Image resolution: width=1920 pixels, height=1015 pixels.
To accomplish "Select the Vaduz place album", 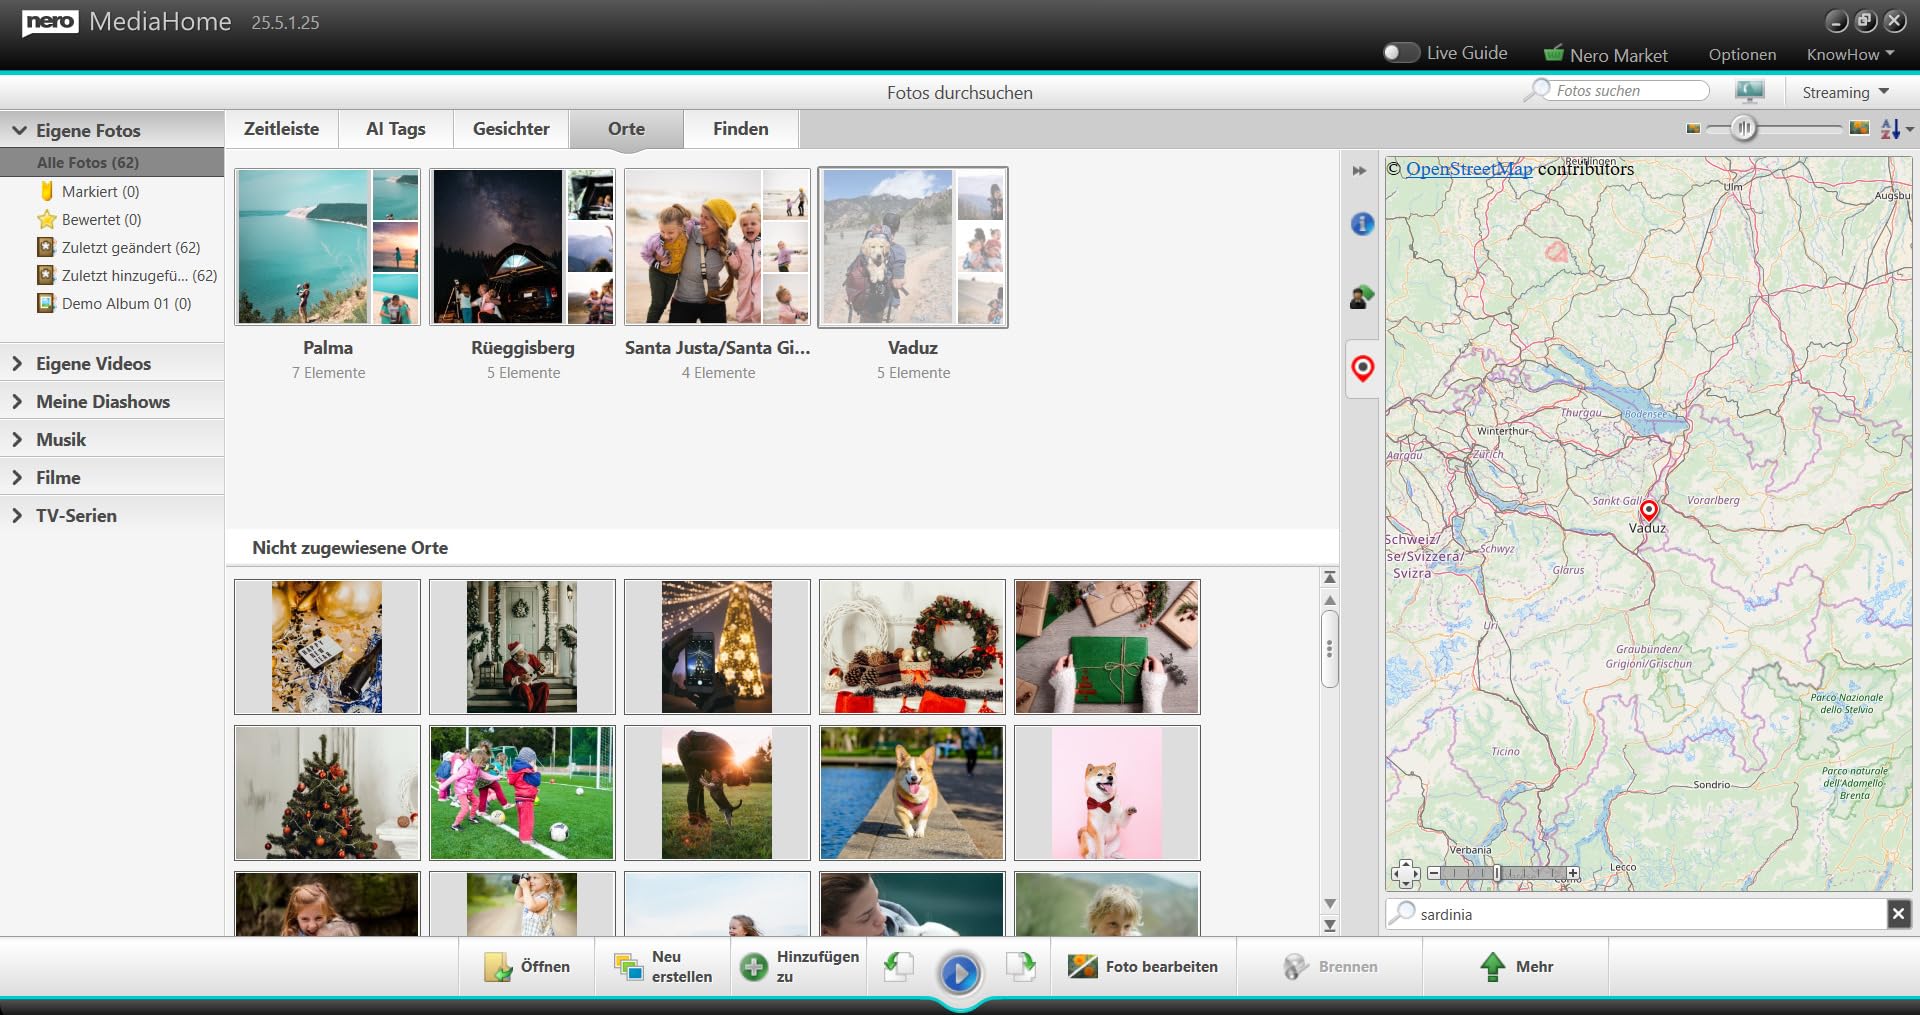I will point(913,247).
